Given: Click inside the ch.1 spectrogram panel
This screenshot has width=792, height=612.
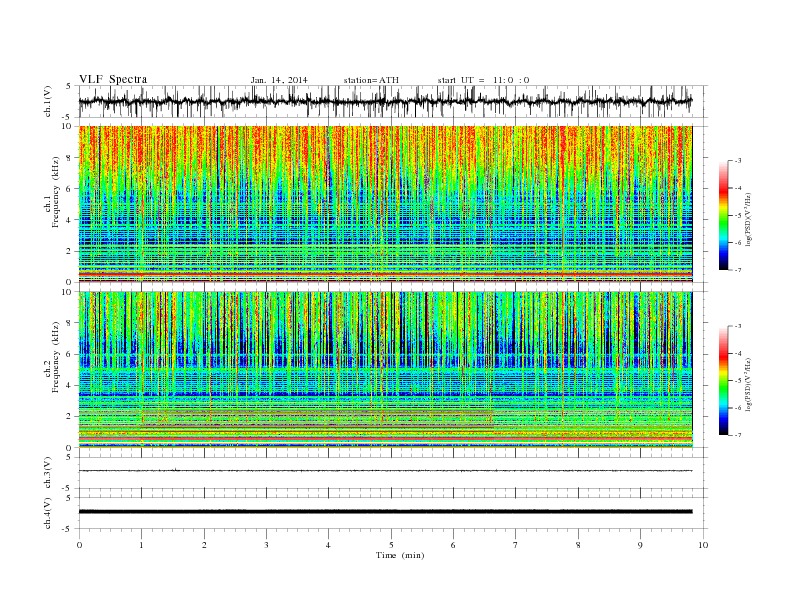Looking at the screenshot, I should 385,204.
